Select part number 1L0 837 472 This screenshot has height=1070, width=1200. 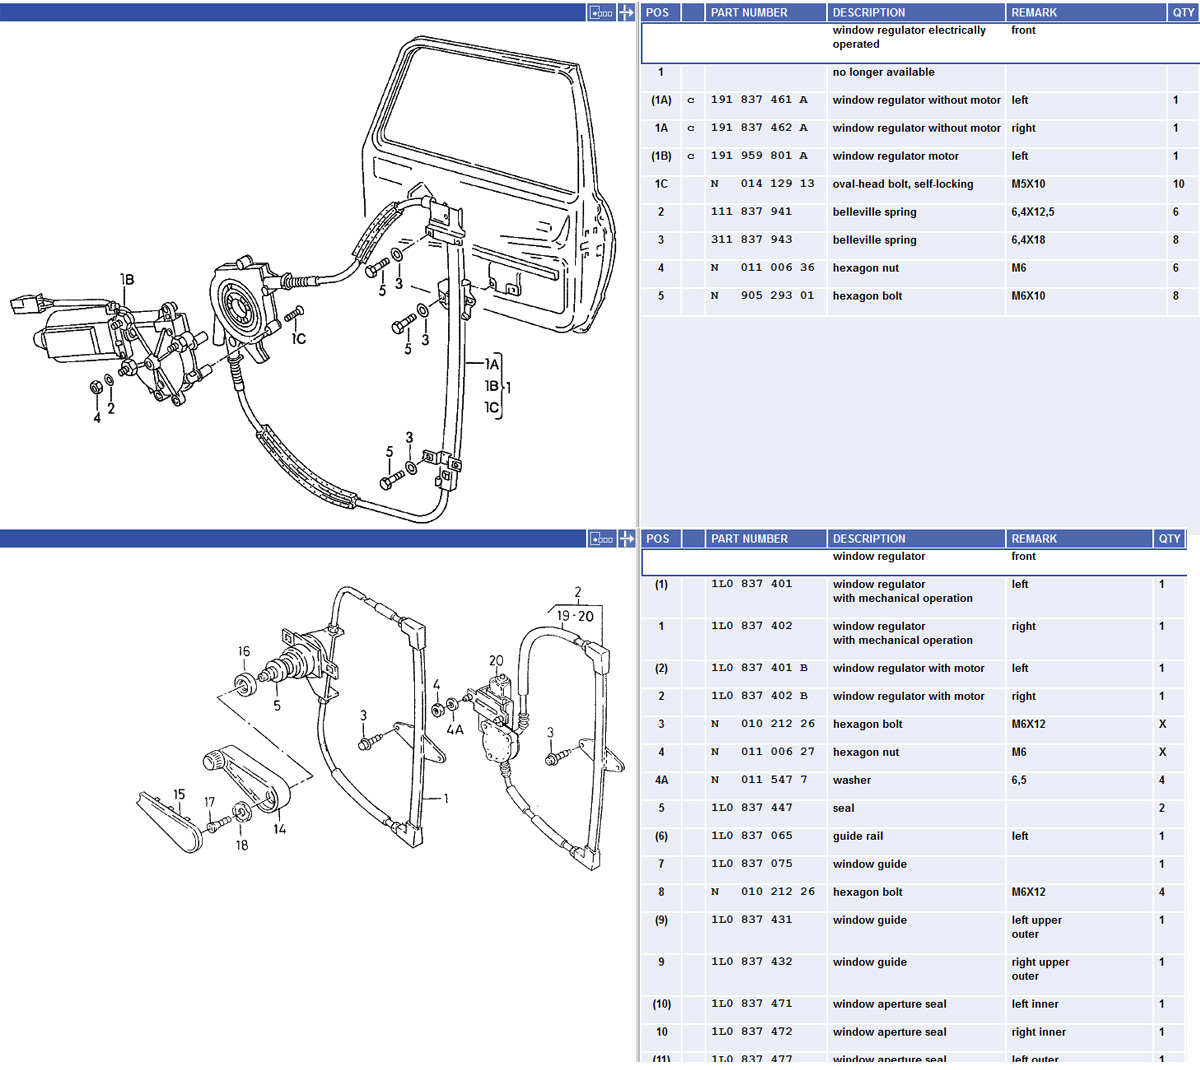tap(751, 1032)
